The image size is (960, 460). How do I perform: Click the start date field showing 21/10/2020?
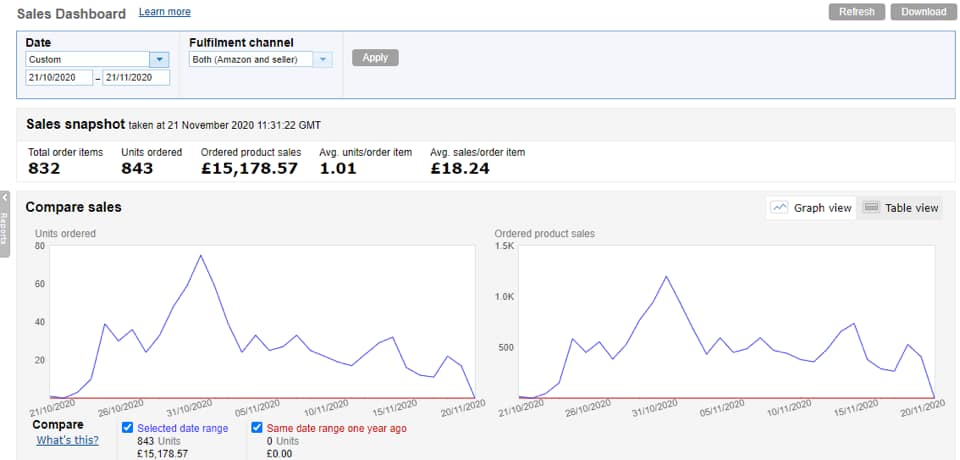tap(59, 78)
